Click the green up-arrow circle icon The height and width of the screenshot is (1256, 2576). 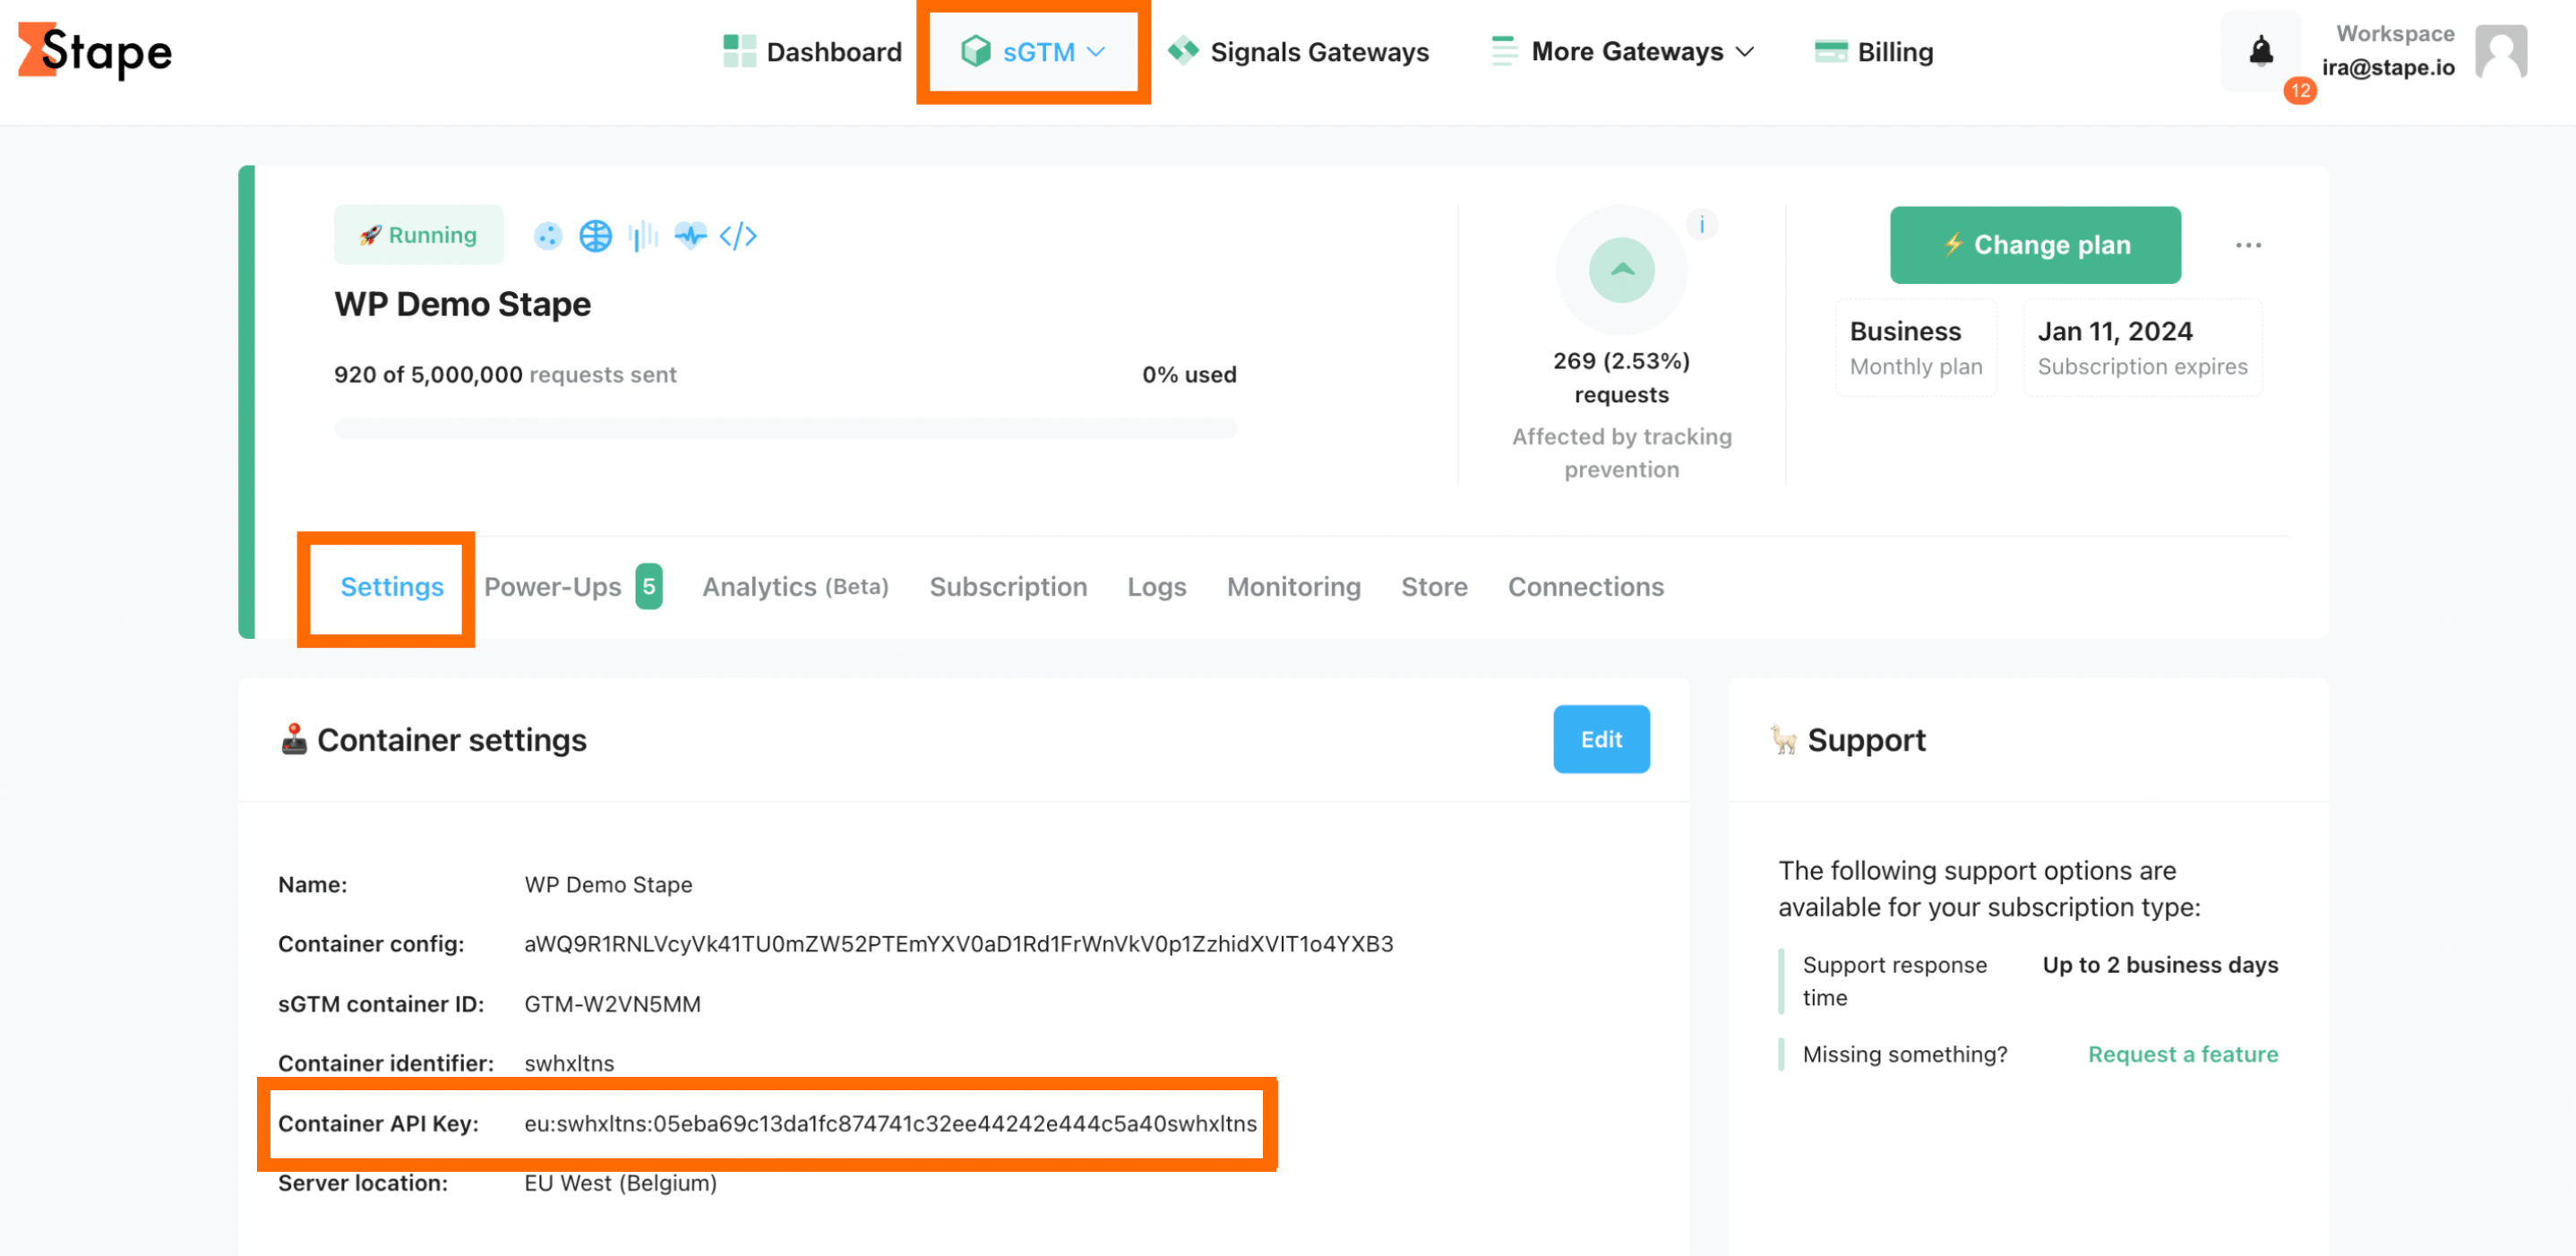1621,270
